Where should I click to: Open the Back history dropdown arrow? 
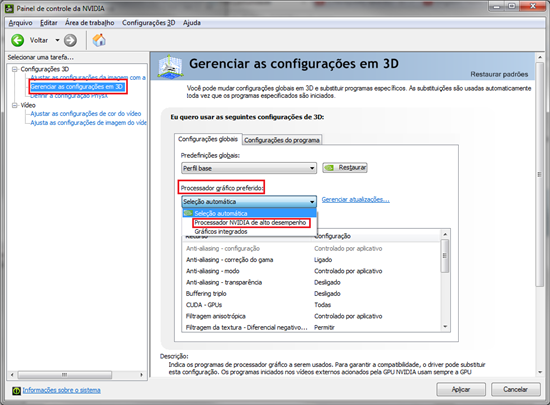point(57,40)
